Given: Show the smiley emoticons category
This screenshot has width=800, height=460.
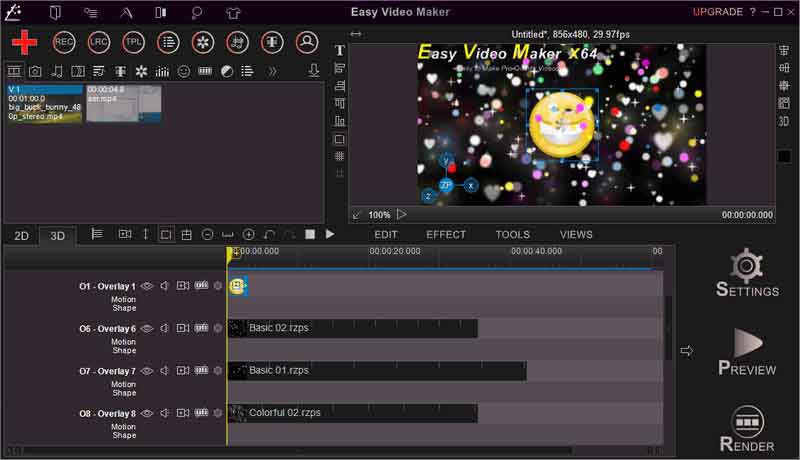Looking at the screenshot, I should click(x=184, y=71).
